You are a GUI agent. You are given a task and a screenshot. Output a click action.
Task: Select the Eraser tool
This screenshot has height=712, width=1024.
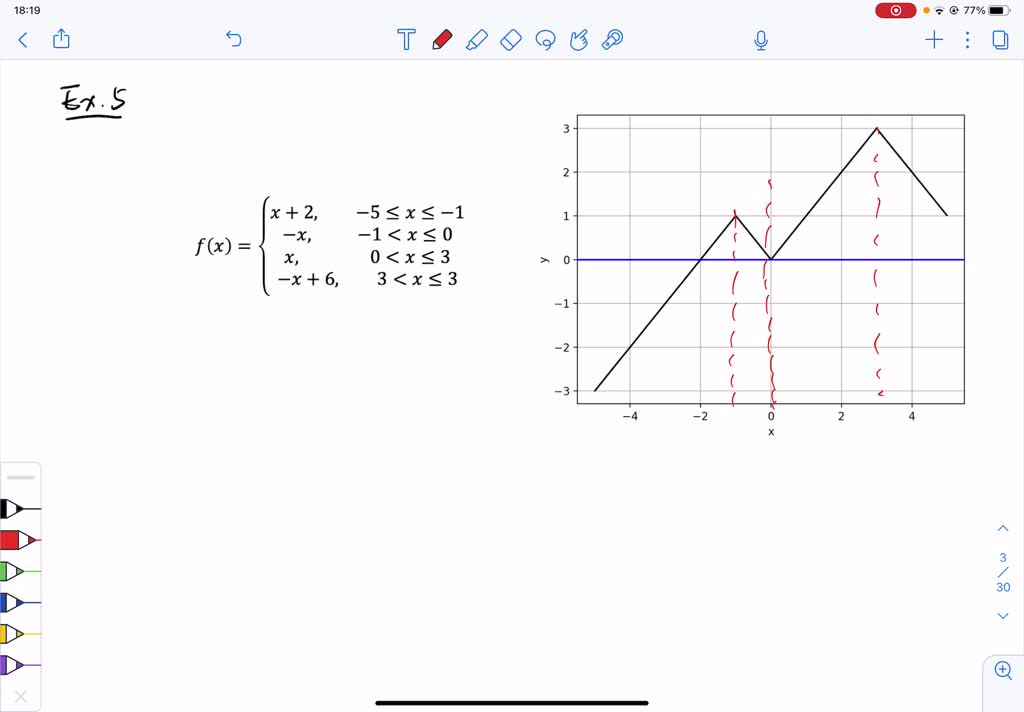(x=511, y=40)
